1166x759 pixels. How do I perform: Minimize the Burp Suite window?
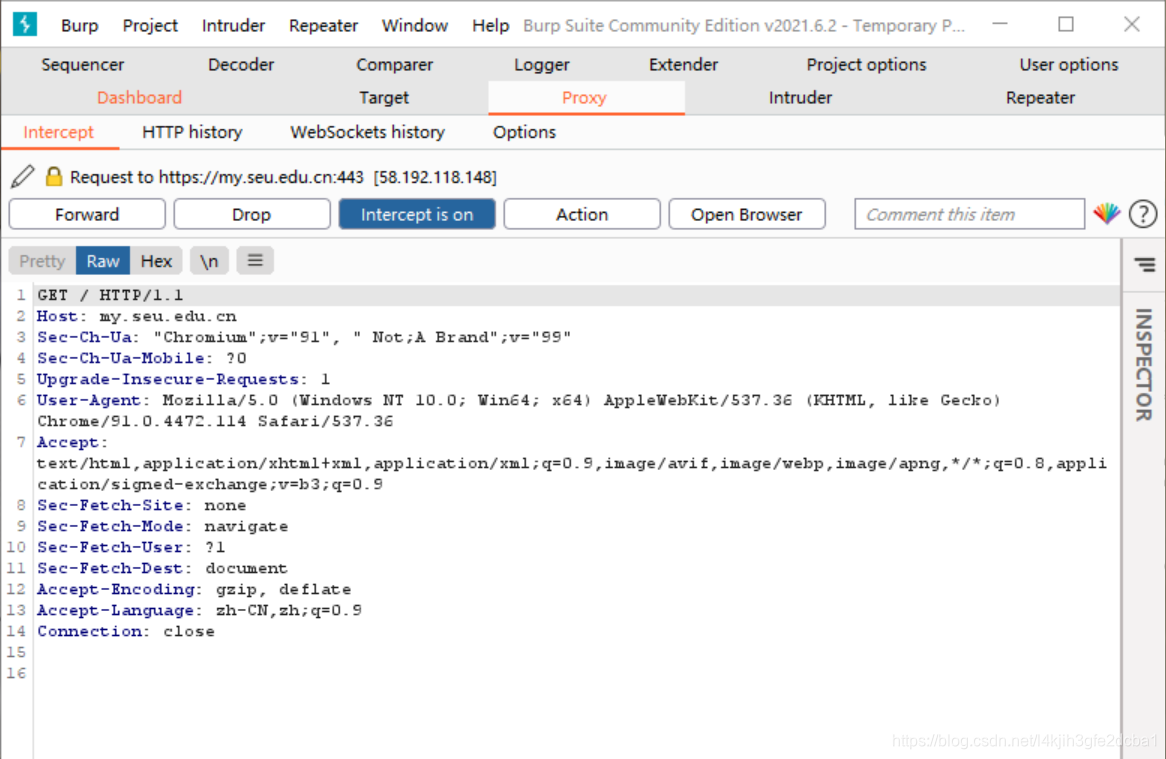[x=1000, y=25]
